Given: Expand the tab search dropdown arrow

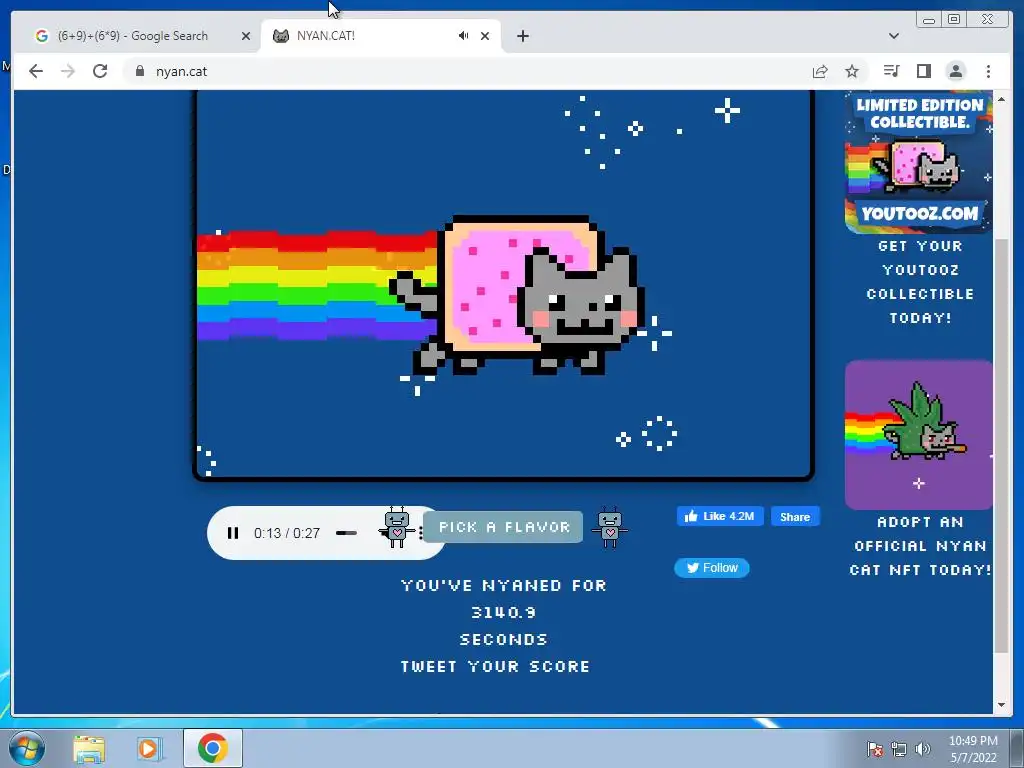Looking at the screenshot, I should [893, 36].
